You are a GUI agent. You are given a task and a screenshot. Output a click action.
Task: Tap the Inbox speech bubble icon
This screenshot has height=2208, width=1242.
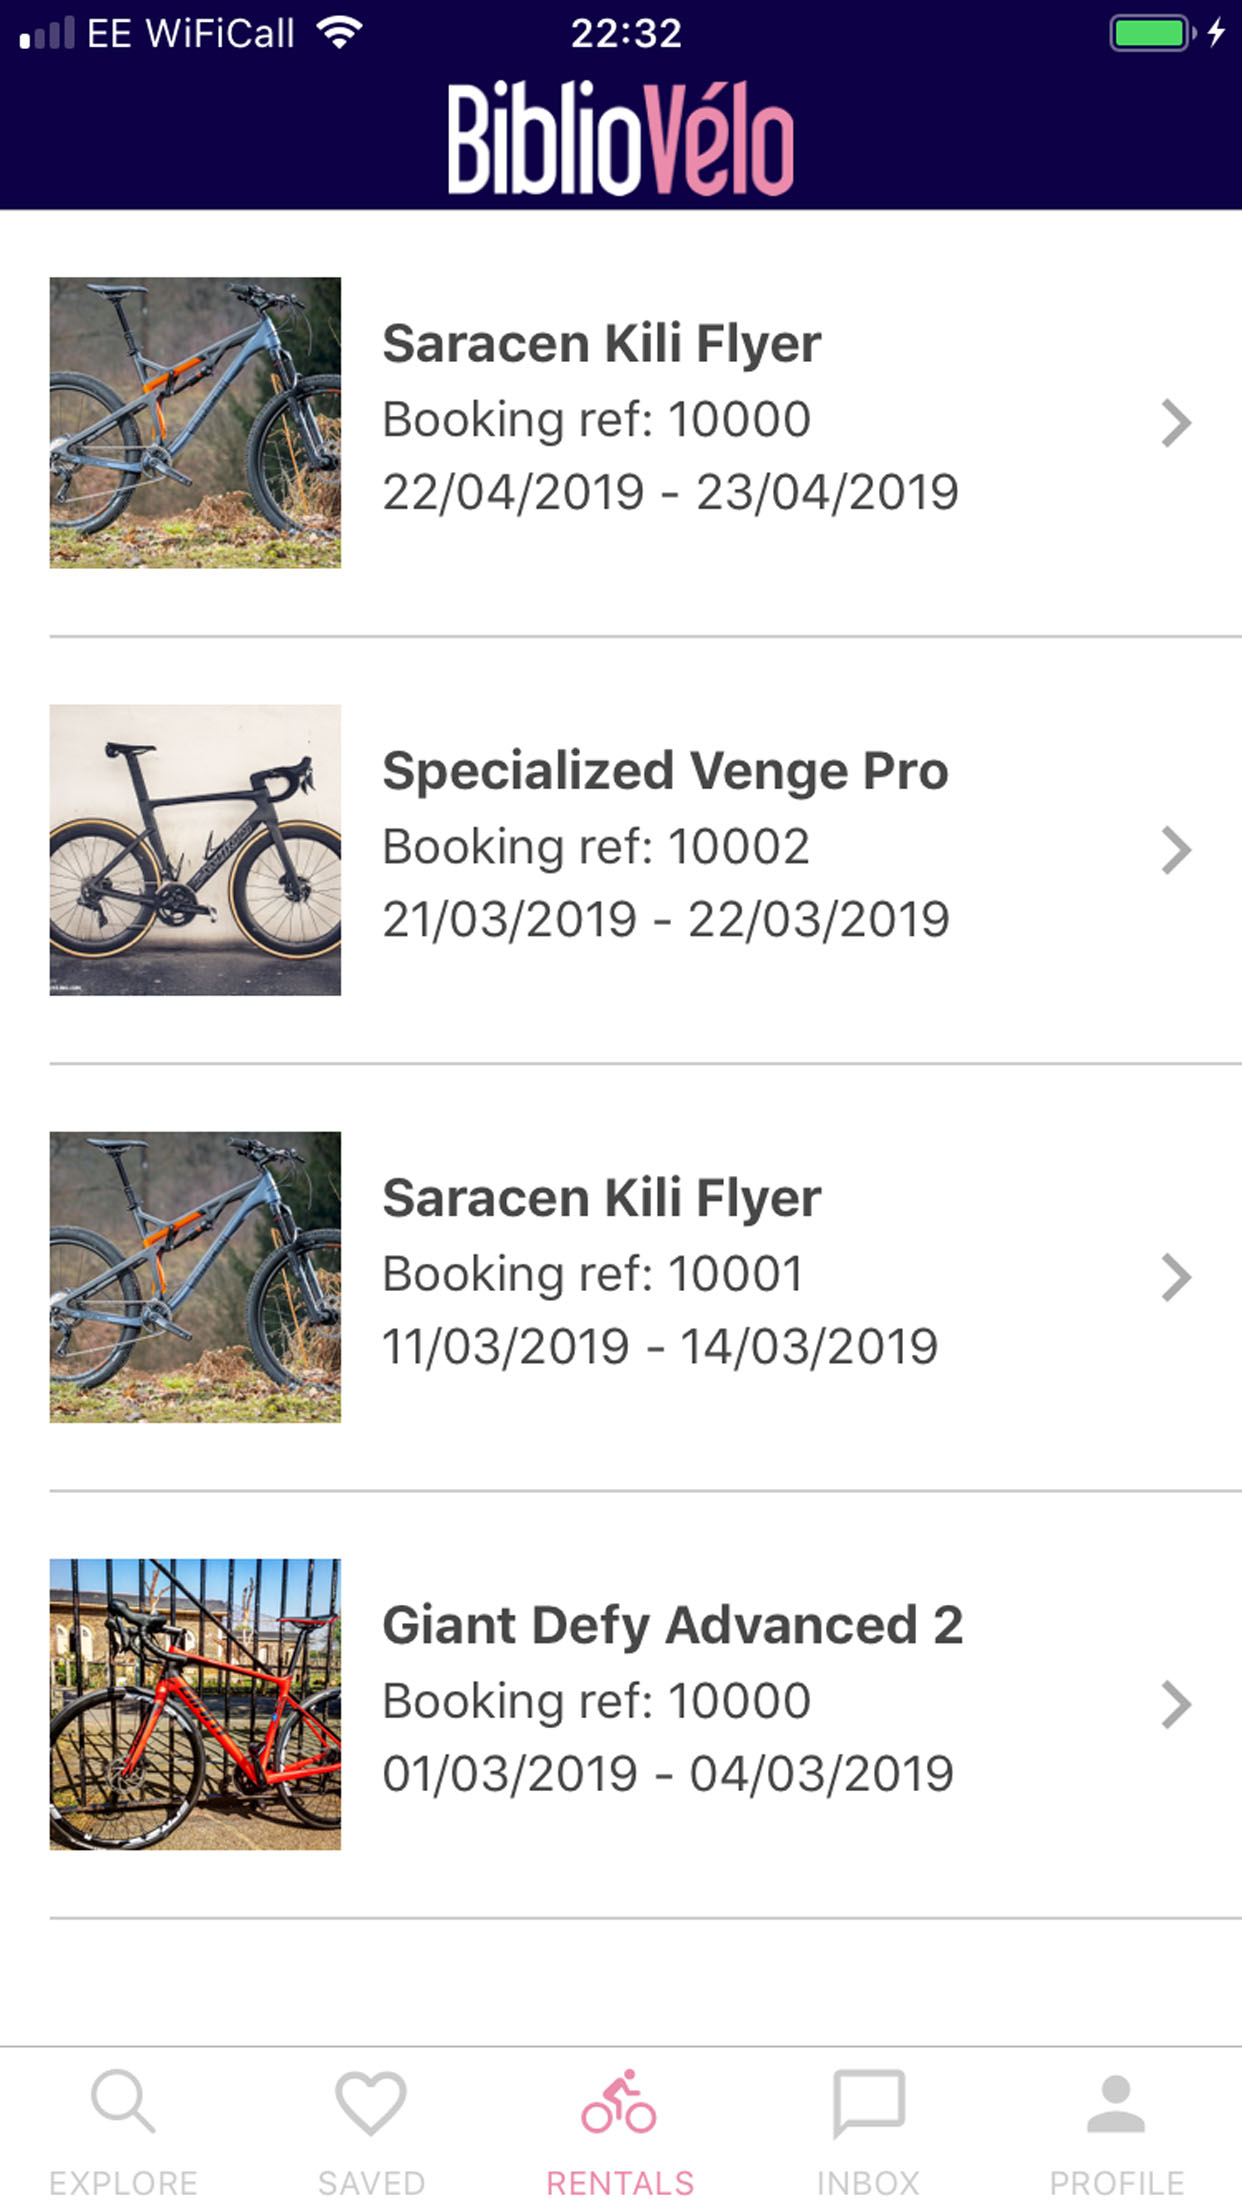(x=868, y=2102)
